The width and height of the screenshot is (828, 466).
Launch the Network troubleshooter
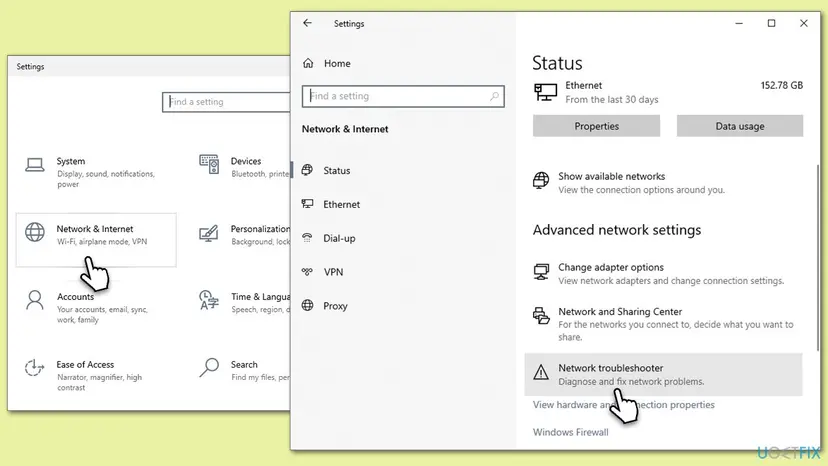pos(663,374)
